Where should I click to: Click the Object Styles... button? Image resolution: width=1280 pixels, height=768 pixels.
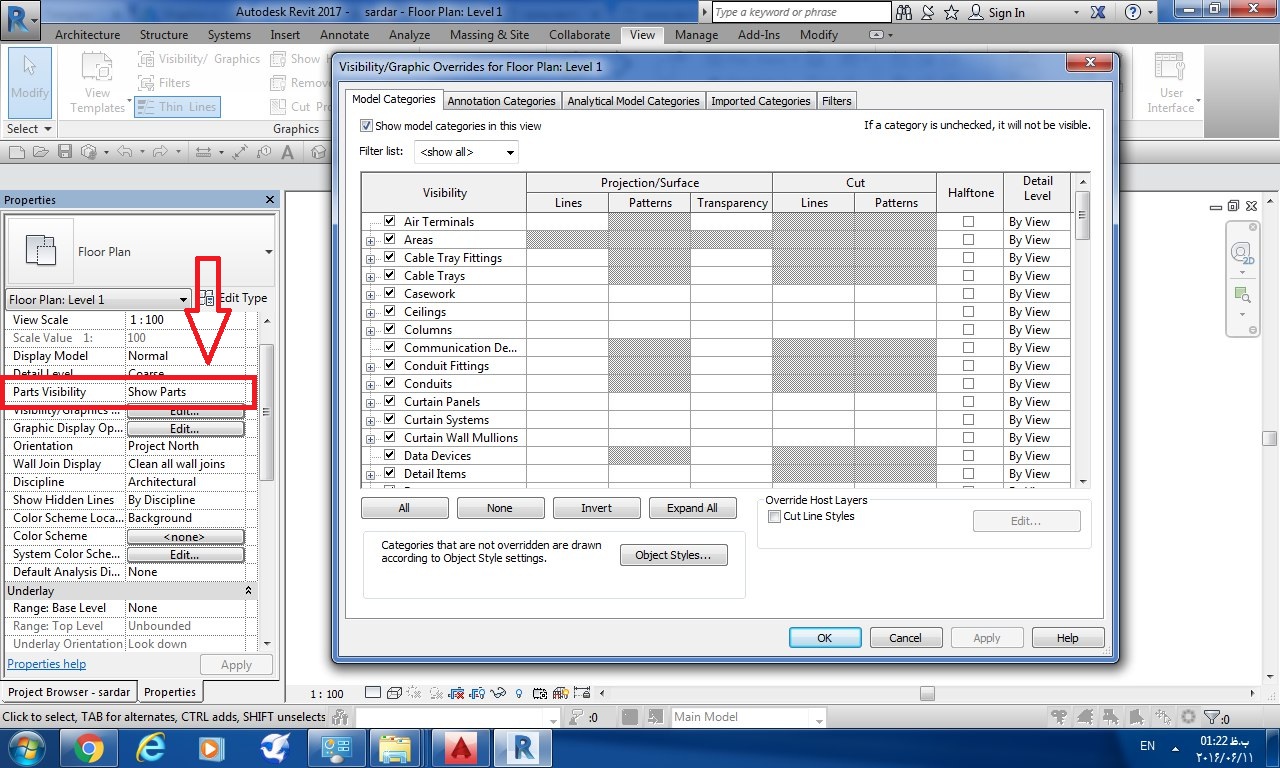pyautogui.click(x=673, y=555)
